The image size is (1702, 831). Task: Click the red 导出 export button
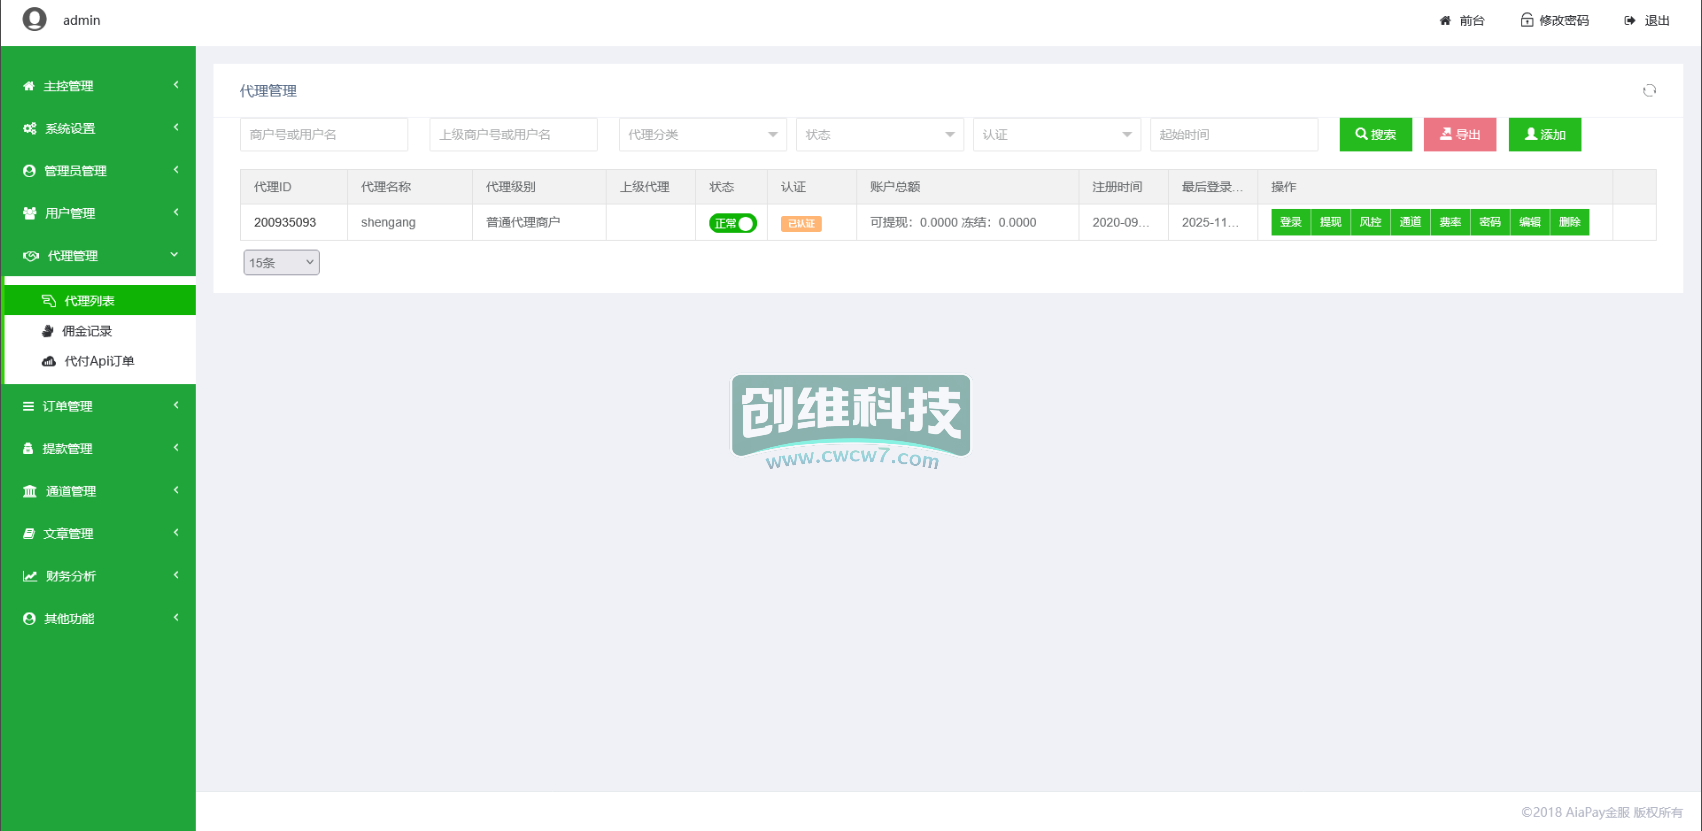coord(1459,135)
